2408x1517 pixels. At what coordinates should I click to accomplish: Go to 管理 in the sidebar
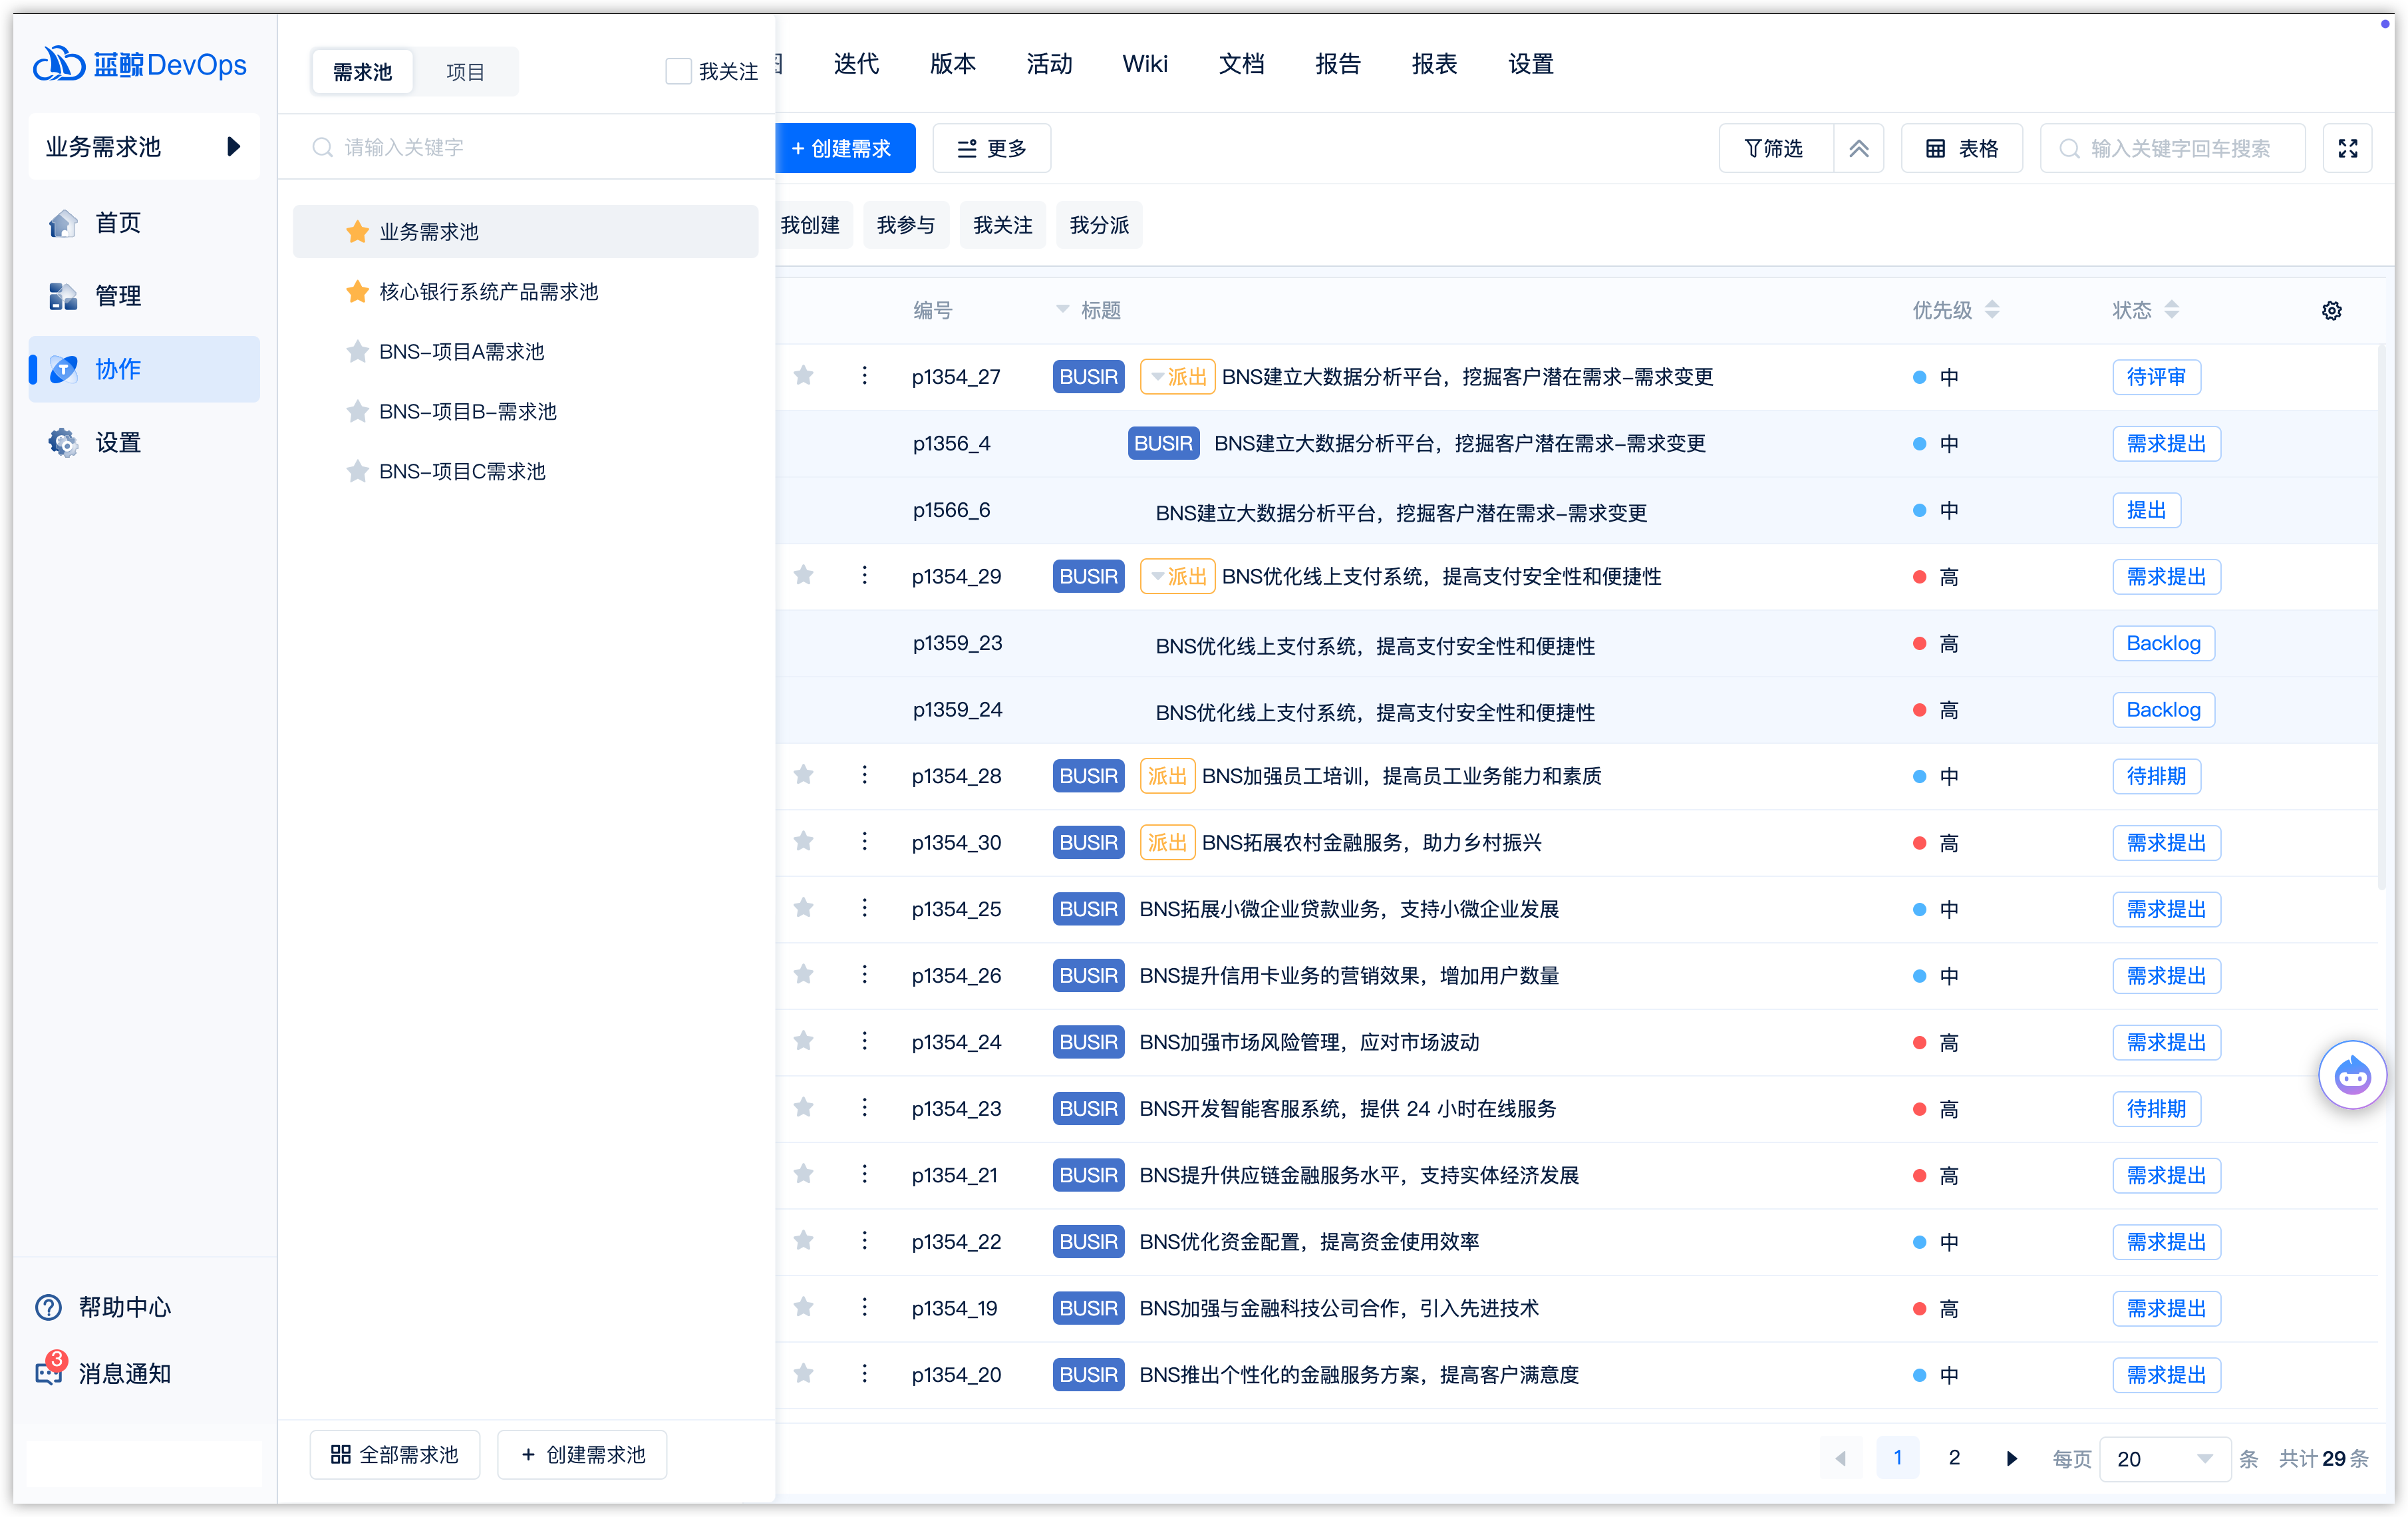117,296
